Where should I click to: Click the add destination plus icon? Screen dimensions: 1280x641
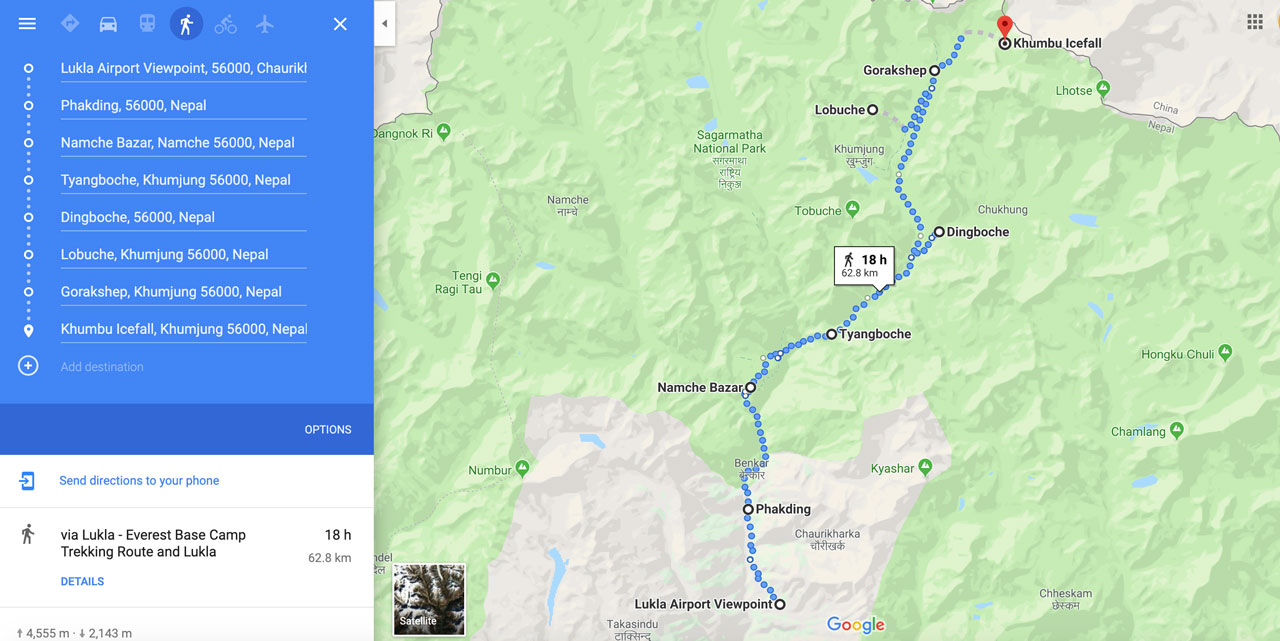point(28,366)
